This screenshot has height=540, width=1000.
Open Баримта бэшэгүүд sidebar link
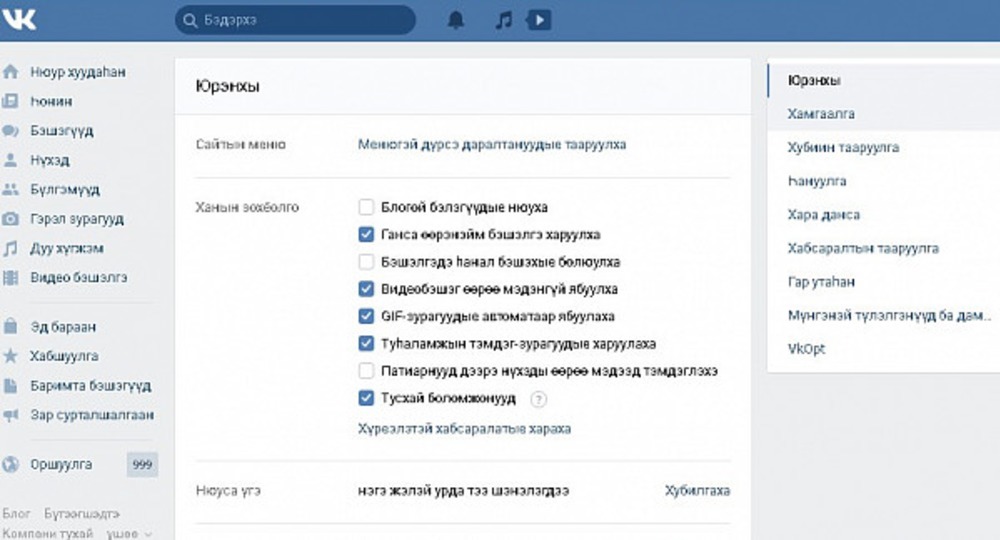[x=91, y=386]
